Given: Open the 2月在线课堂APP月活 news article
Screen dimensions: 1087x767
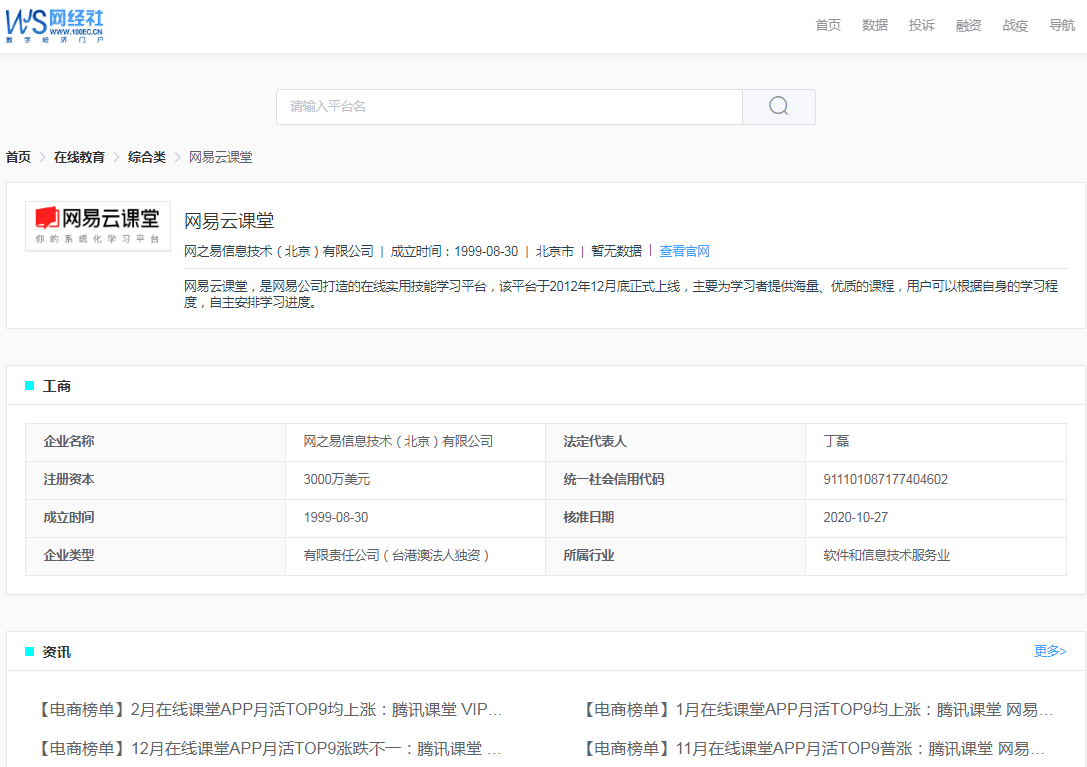Looking at the screenshot, I should tap(269, 709).
